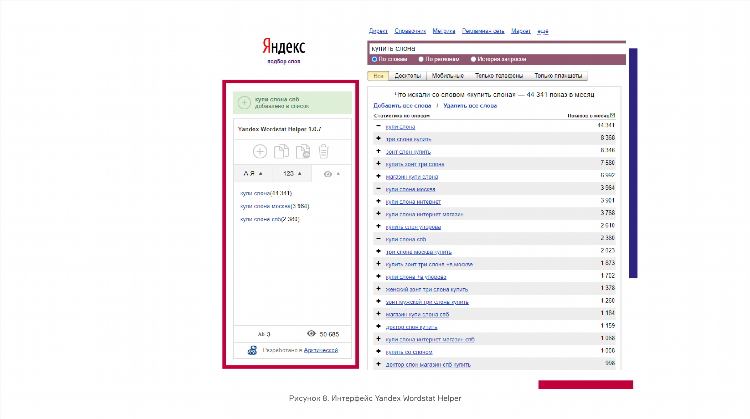Click minus icon next to 'купи слона москва' in results

[x=378, y=189]
